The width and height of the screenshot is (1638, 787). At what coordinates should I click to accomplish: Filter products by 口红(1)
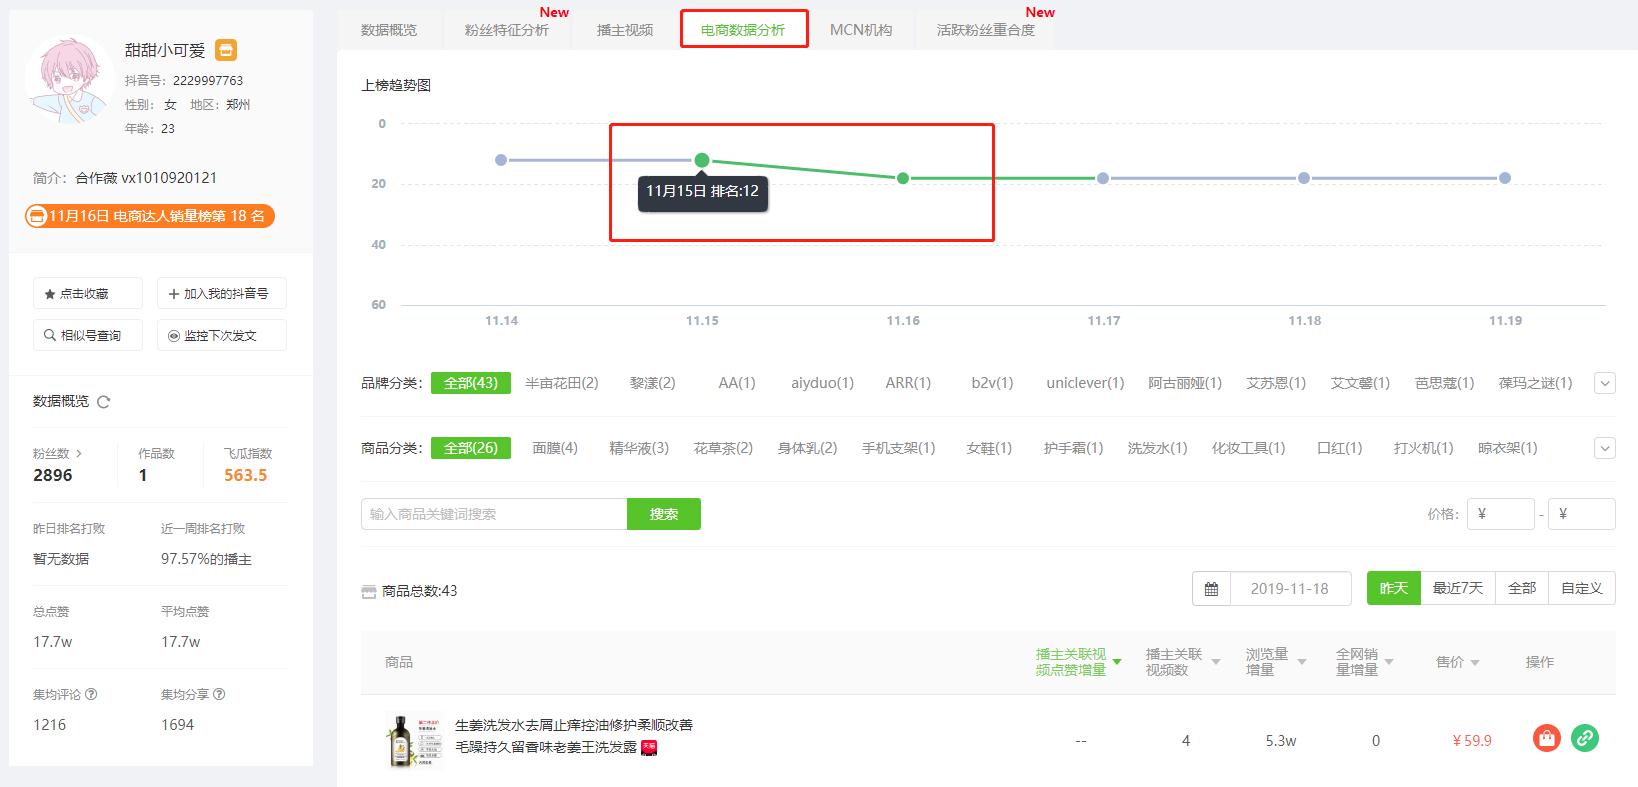tap(1340, 448)
